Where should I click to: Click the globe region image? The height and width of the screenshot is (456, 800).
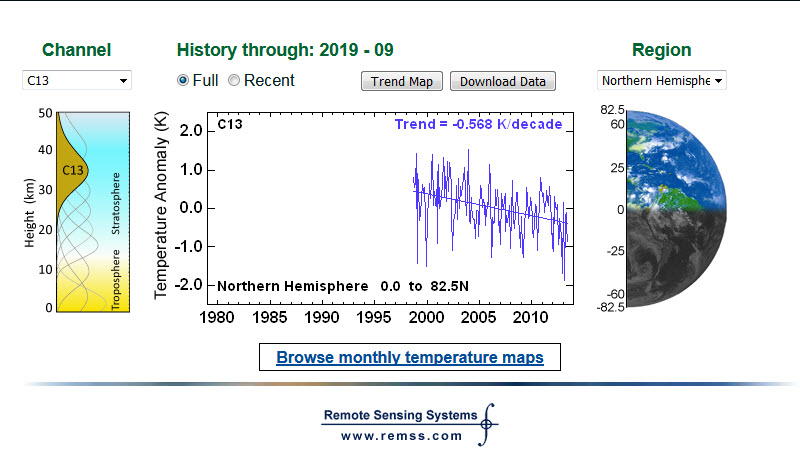pyautogui.click(x=676, y=209)
